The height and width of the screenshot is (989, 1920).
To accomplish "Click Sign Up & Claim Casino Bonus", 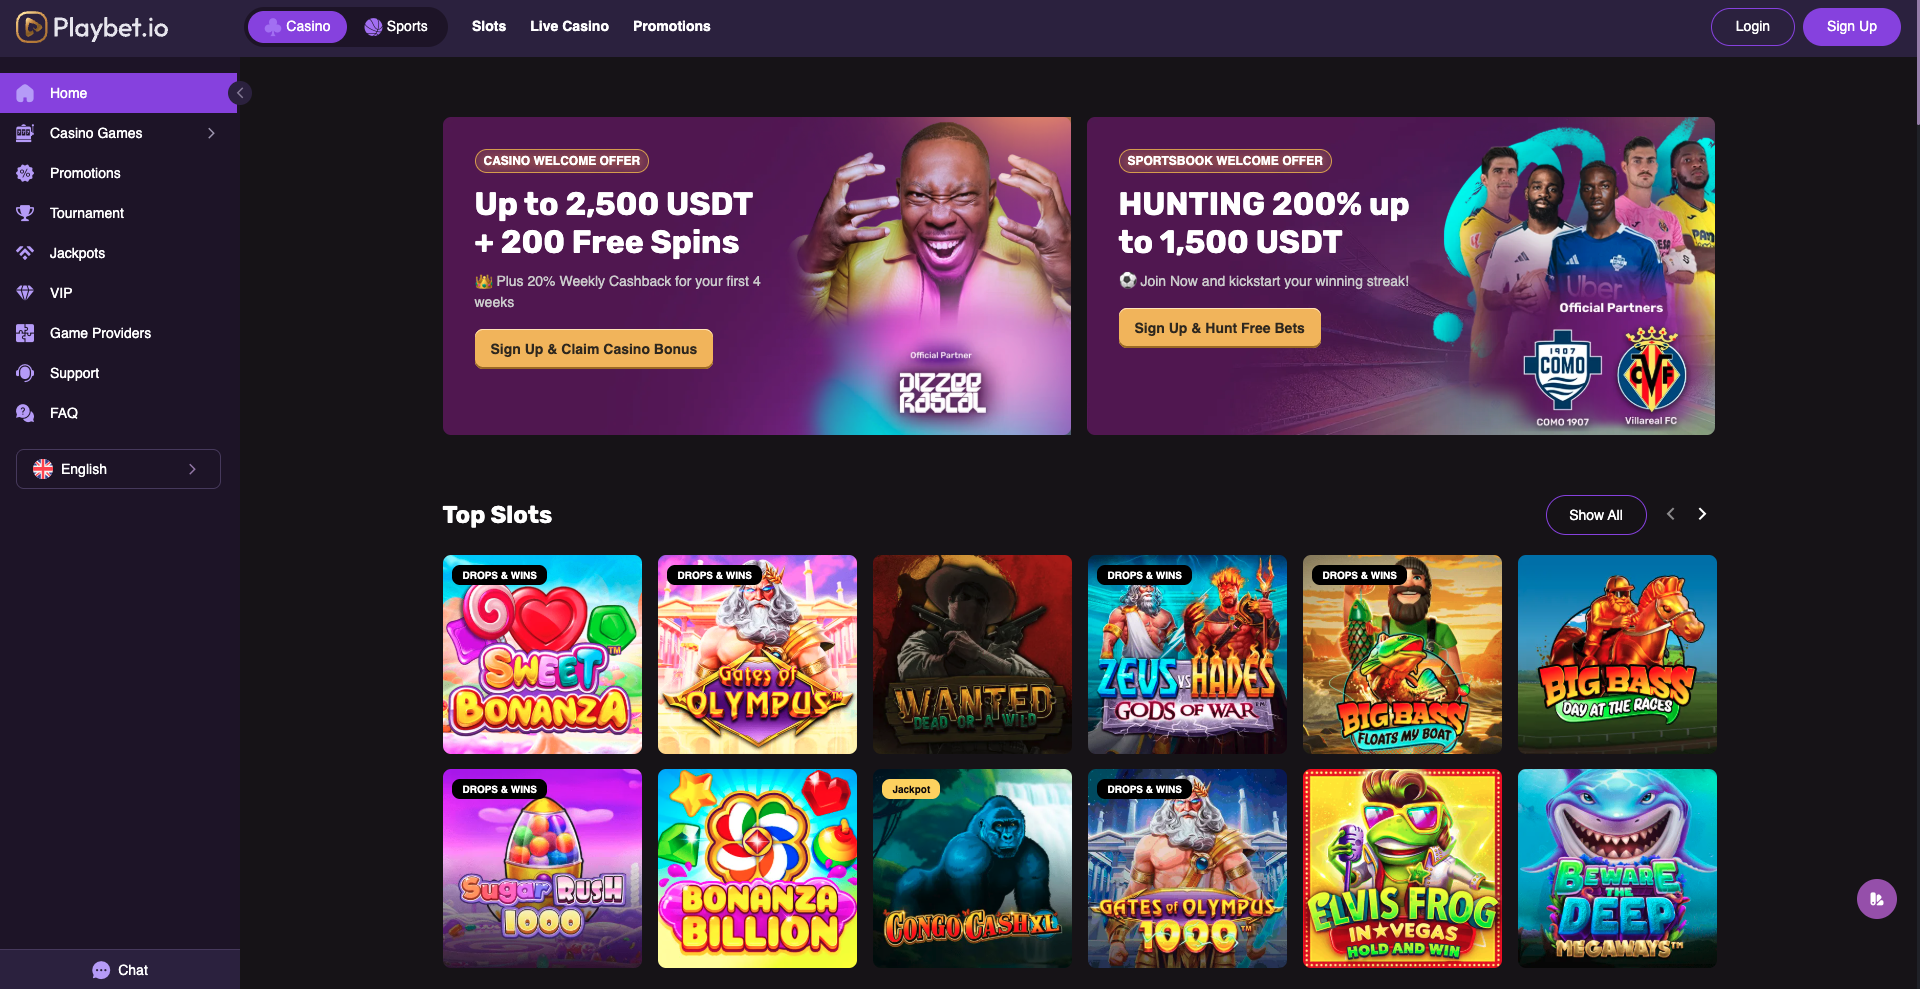I will click(x=594, y=349).
